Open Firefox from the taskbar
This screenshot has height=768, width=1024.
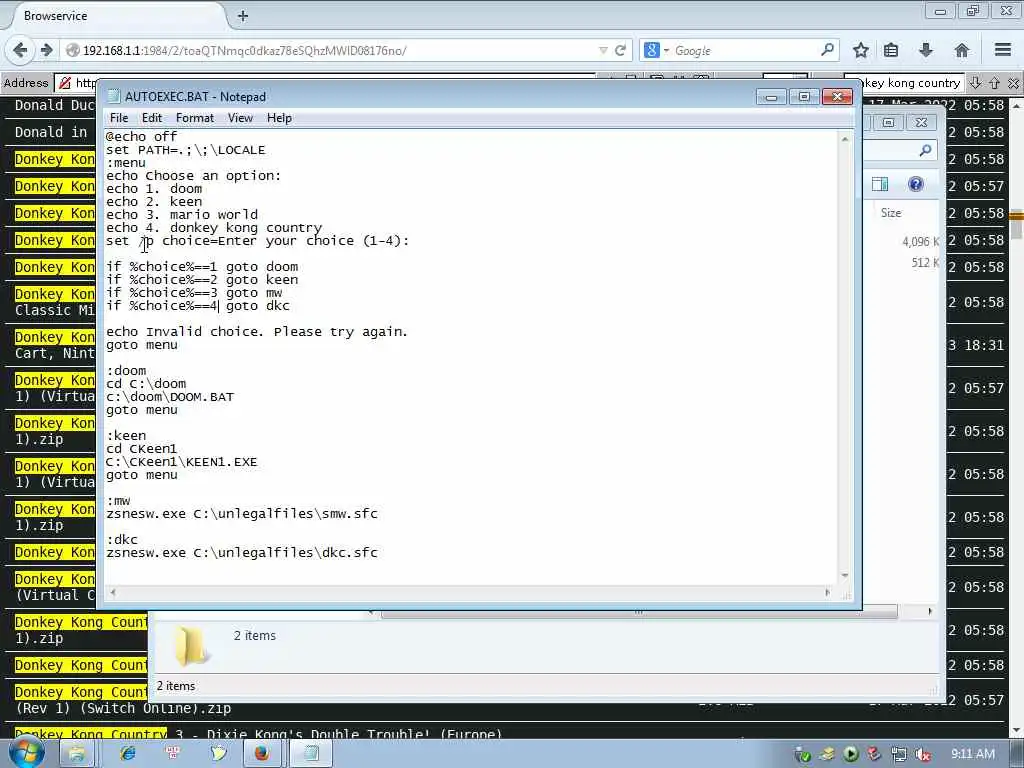(261, 754)
